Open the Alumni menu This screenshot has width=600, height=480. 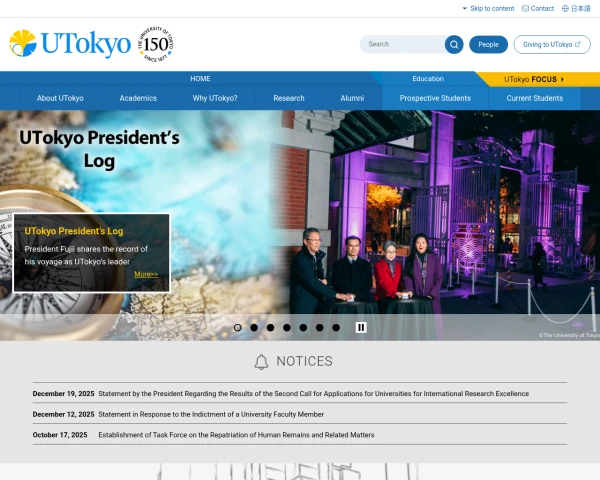click(x=352, y=98)
